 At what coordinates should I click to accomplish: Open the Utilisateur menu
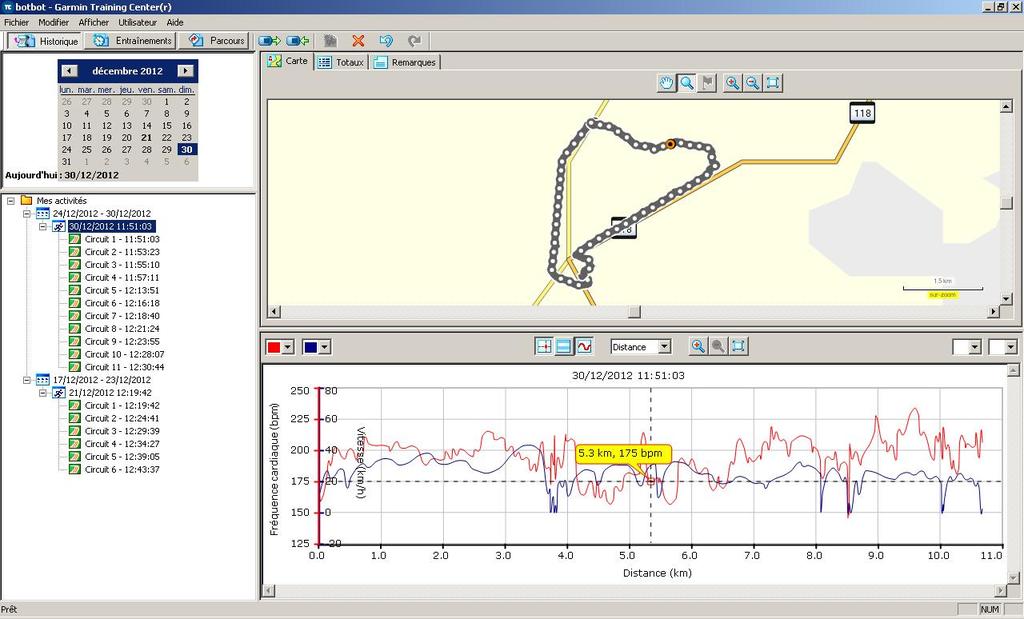137,22
